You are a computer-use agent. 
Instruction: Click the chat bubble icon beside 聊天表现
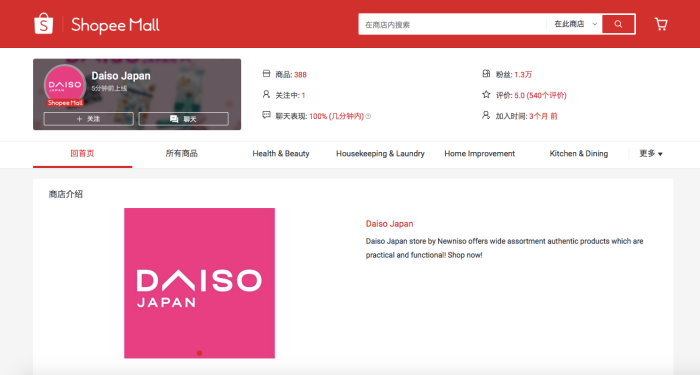tap(267, 115)
